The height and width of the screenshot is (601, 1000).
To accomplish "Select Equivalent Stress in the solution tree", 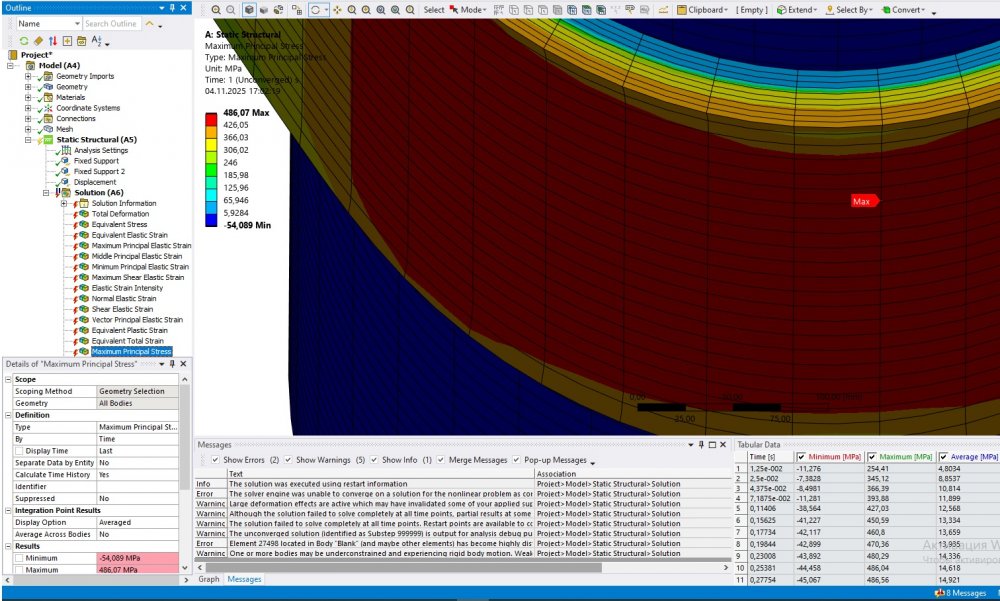I will coord(119,224).
